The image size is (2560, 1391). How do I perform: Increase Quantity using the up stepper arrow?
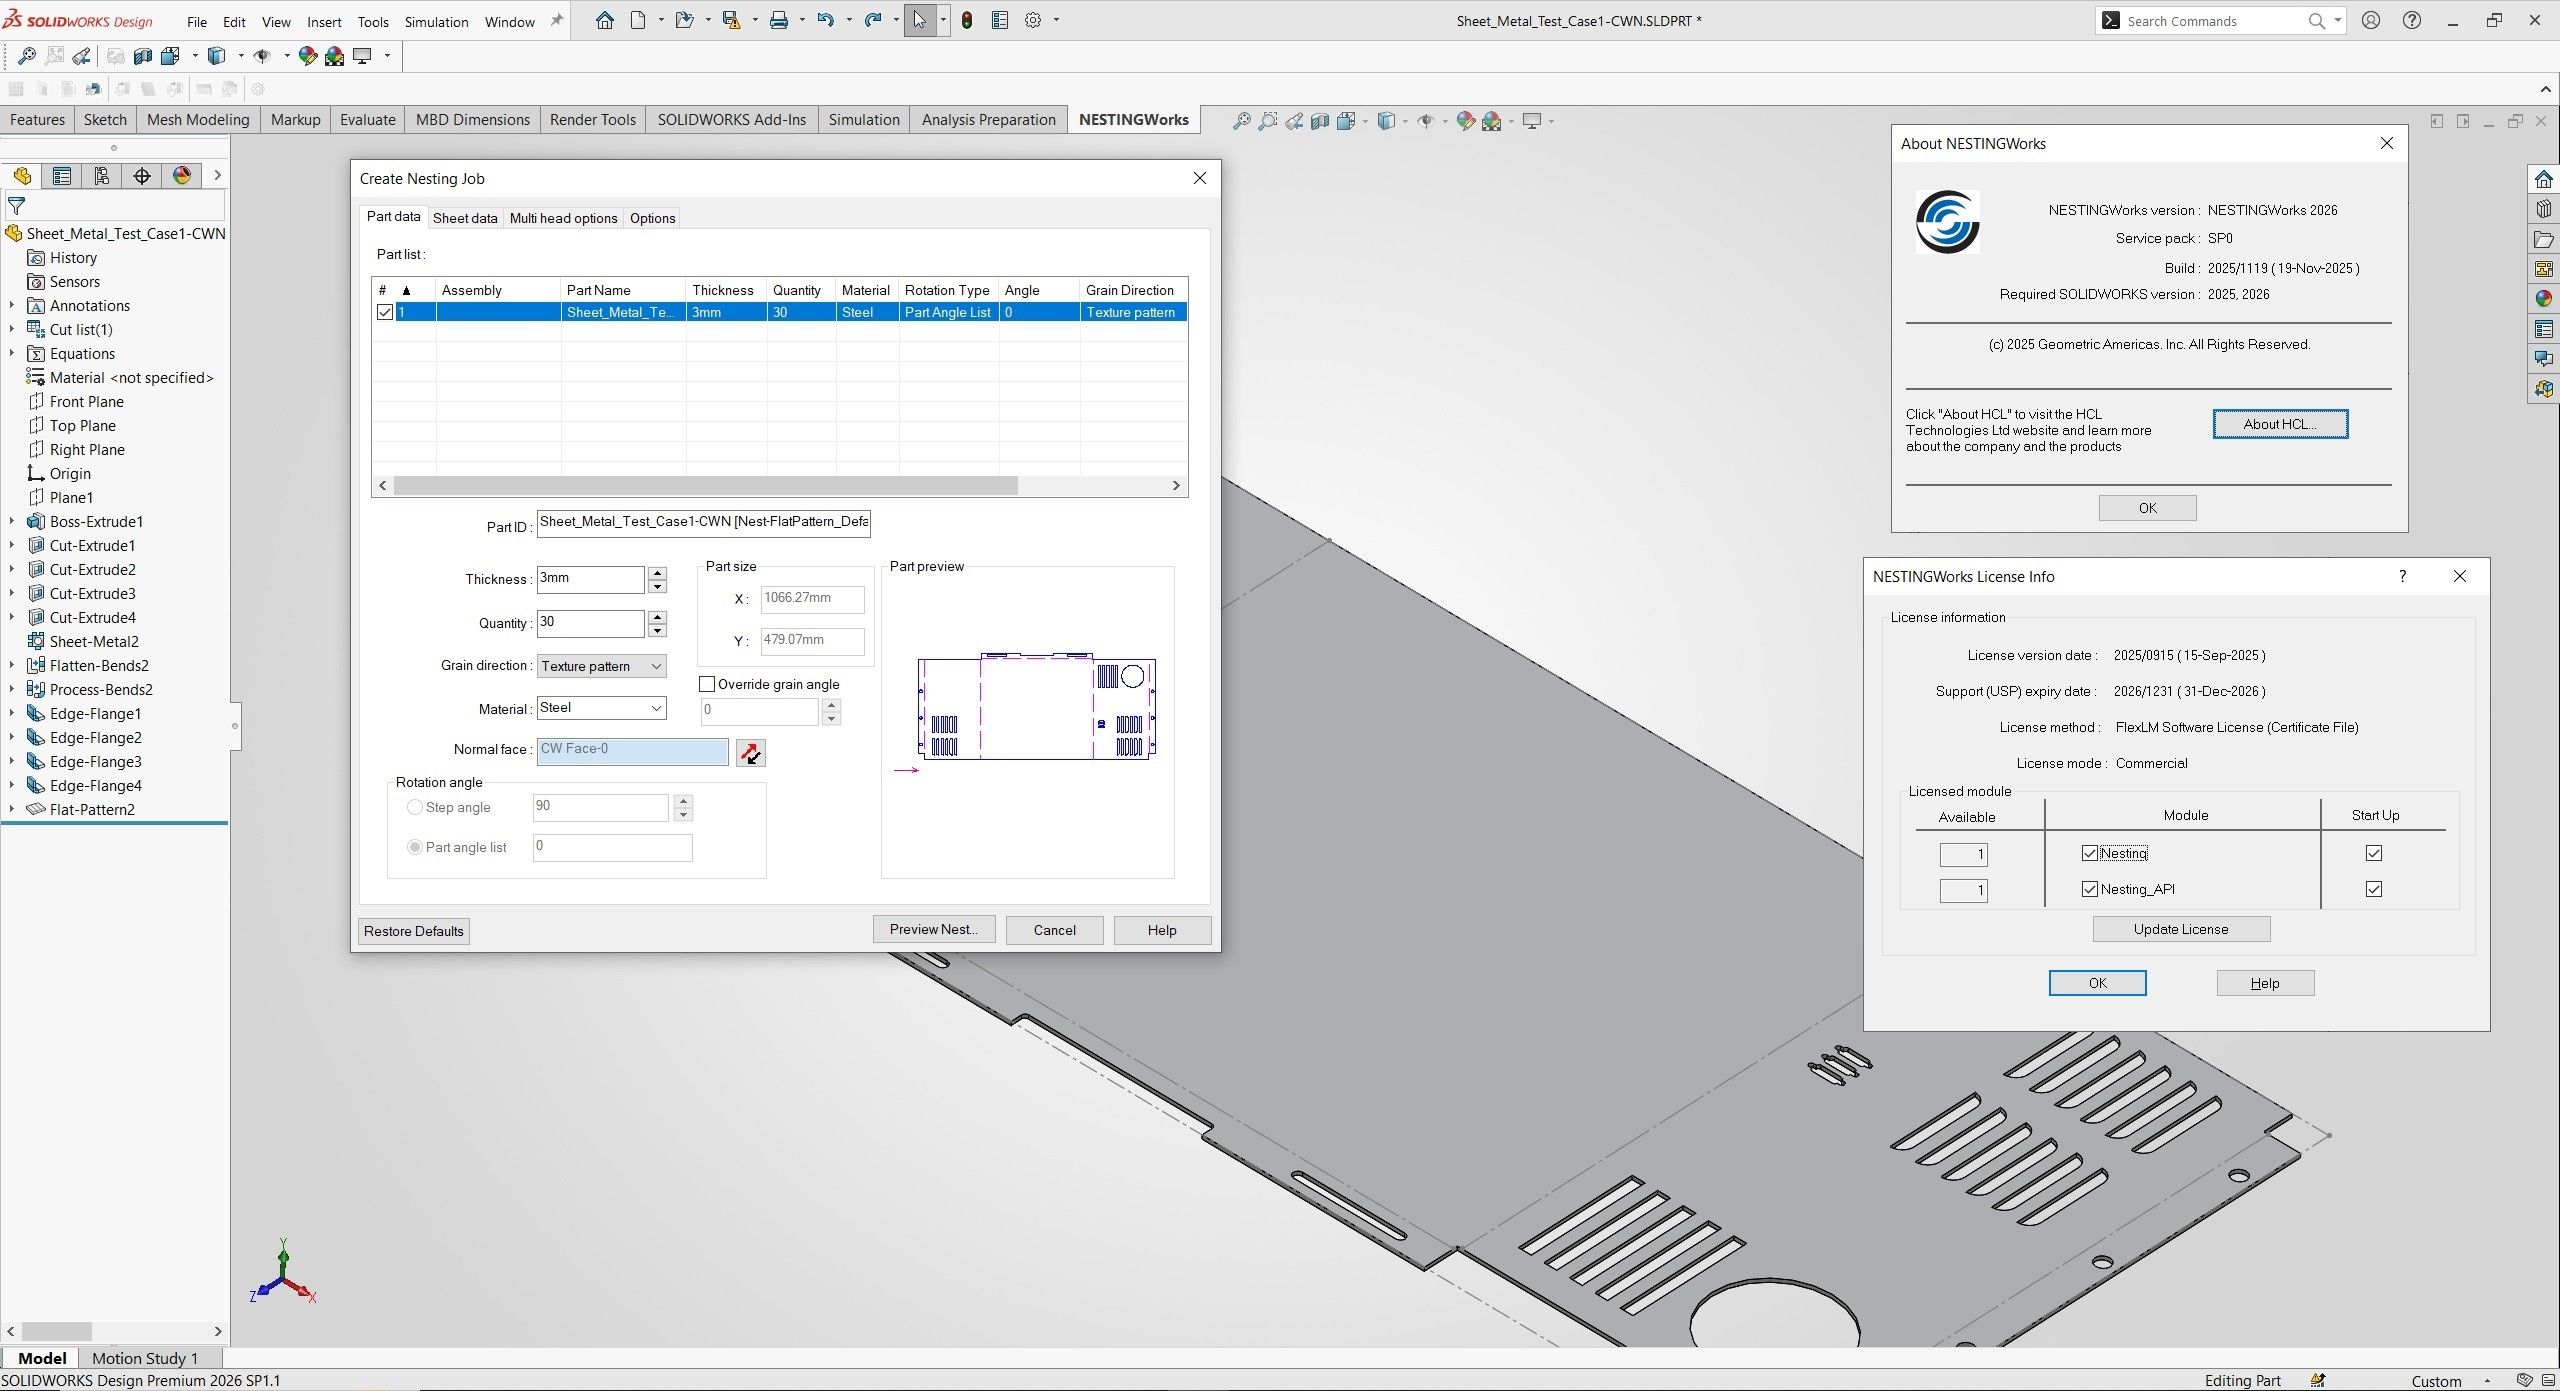coord(657,617)
